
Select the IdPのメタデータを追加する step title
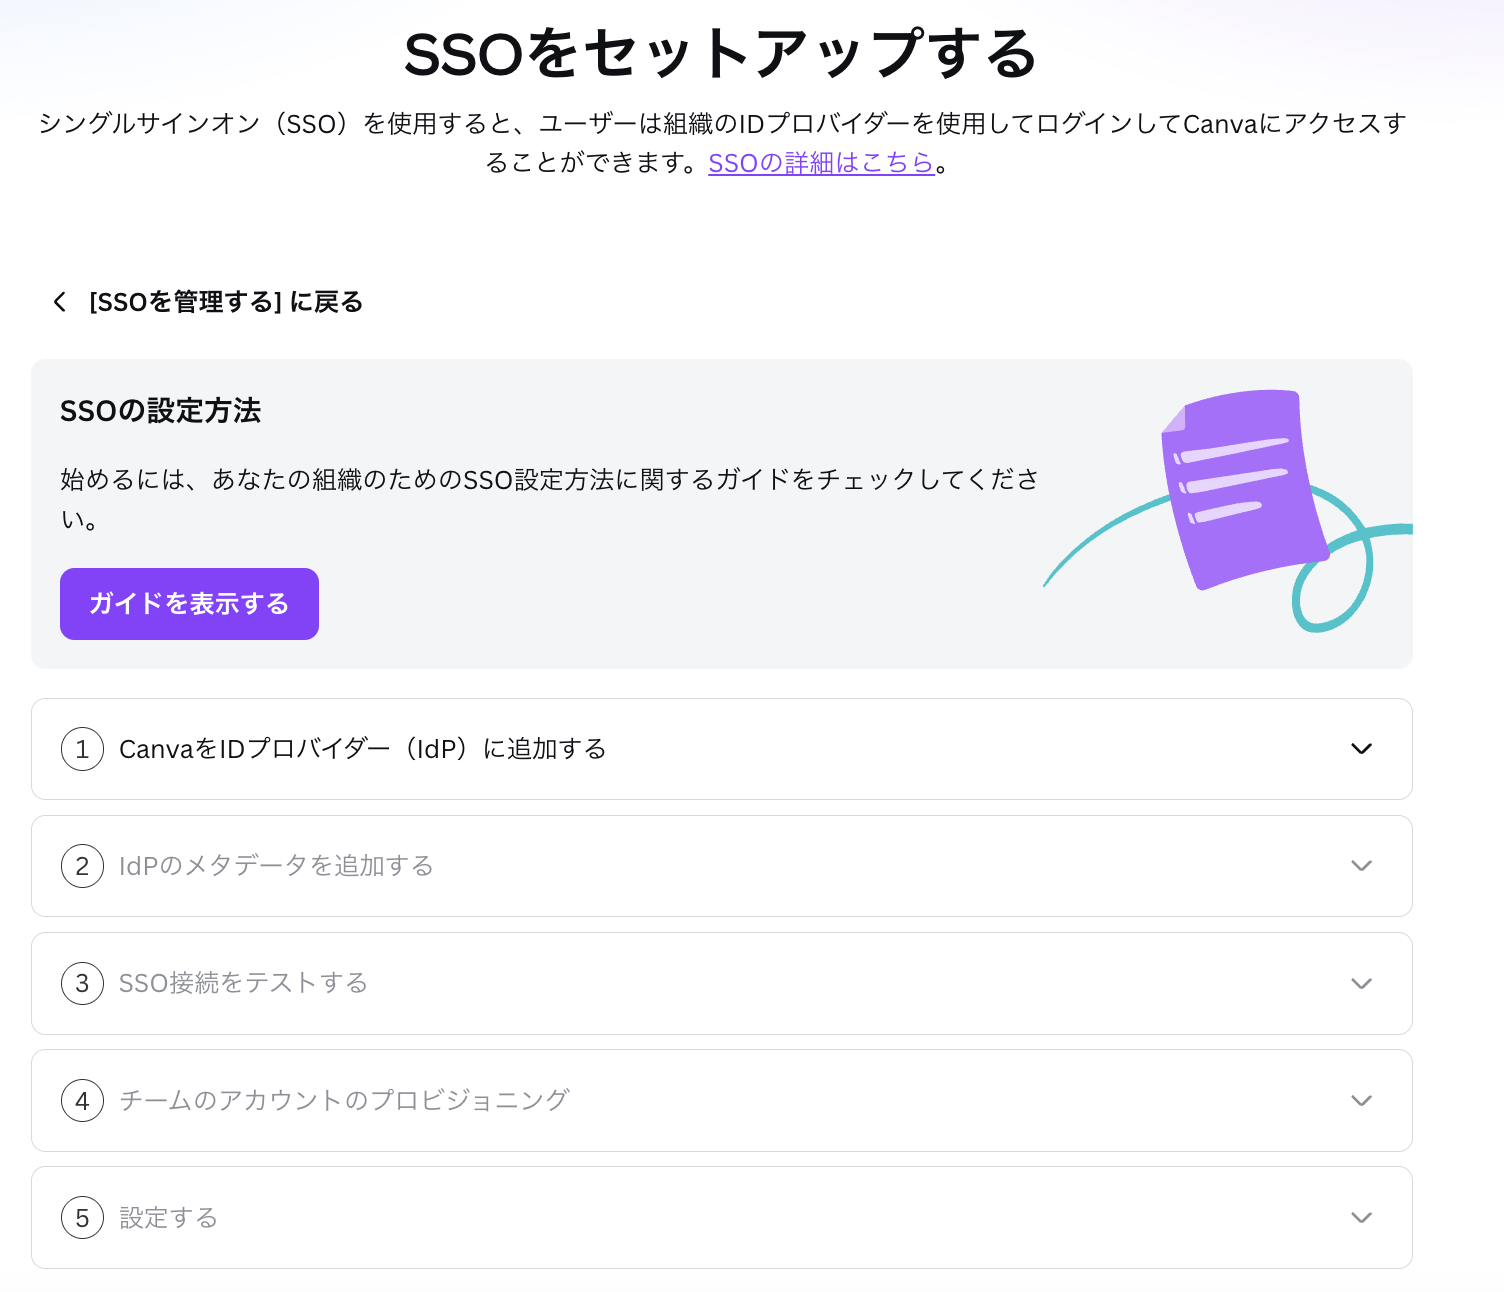pyautogui.click(x=276, y=866)
